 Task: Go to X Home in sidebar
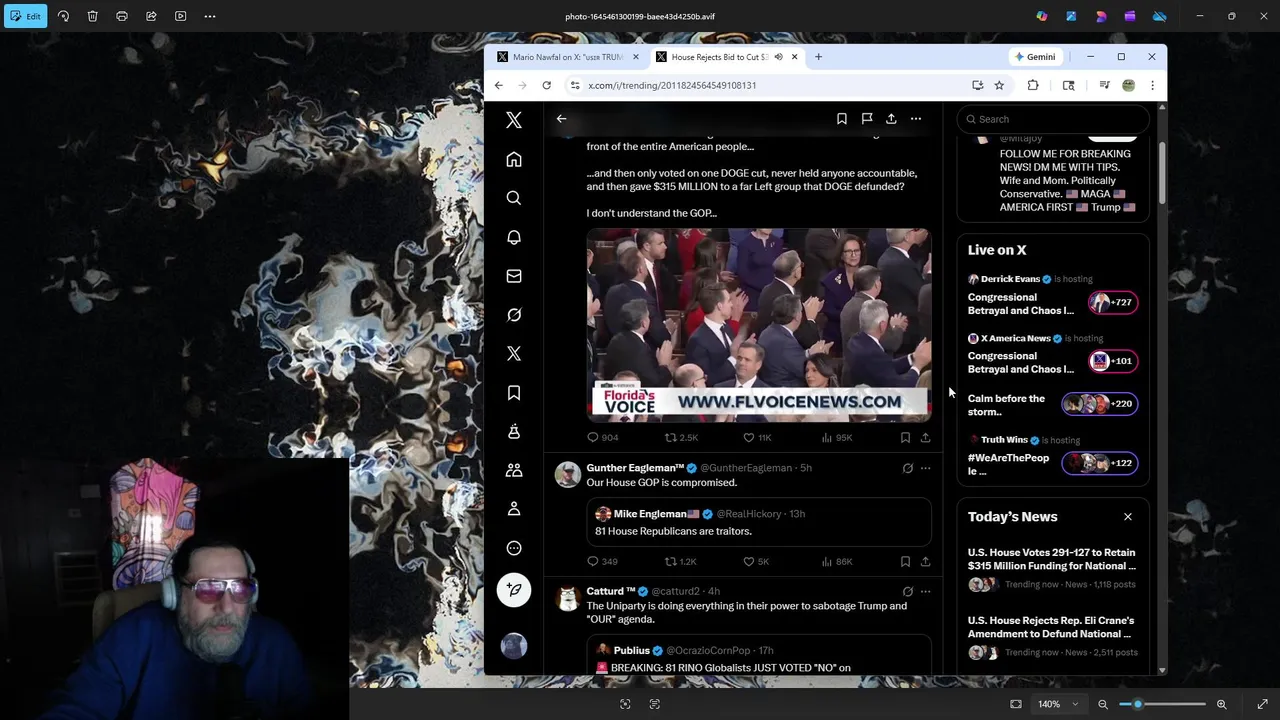point(514,159)
